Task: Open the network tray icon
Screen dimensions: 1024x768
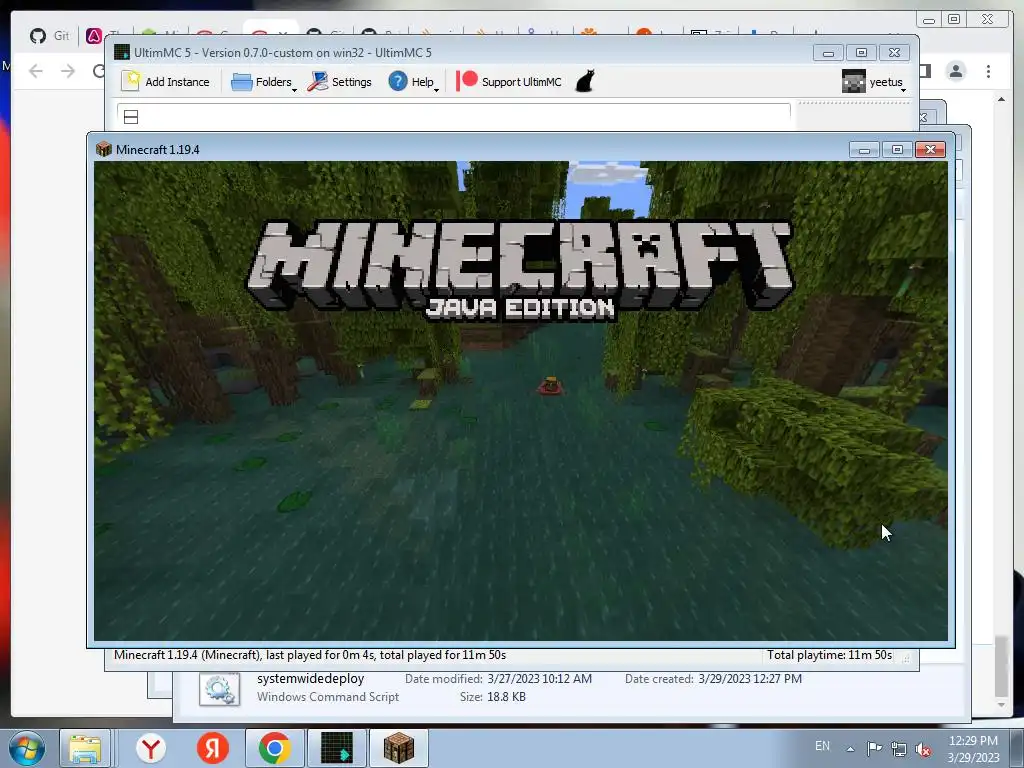Action: pos(899,749)
